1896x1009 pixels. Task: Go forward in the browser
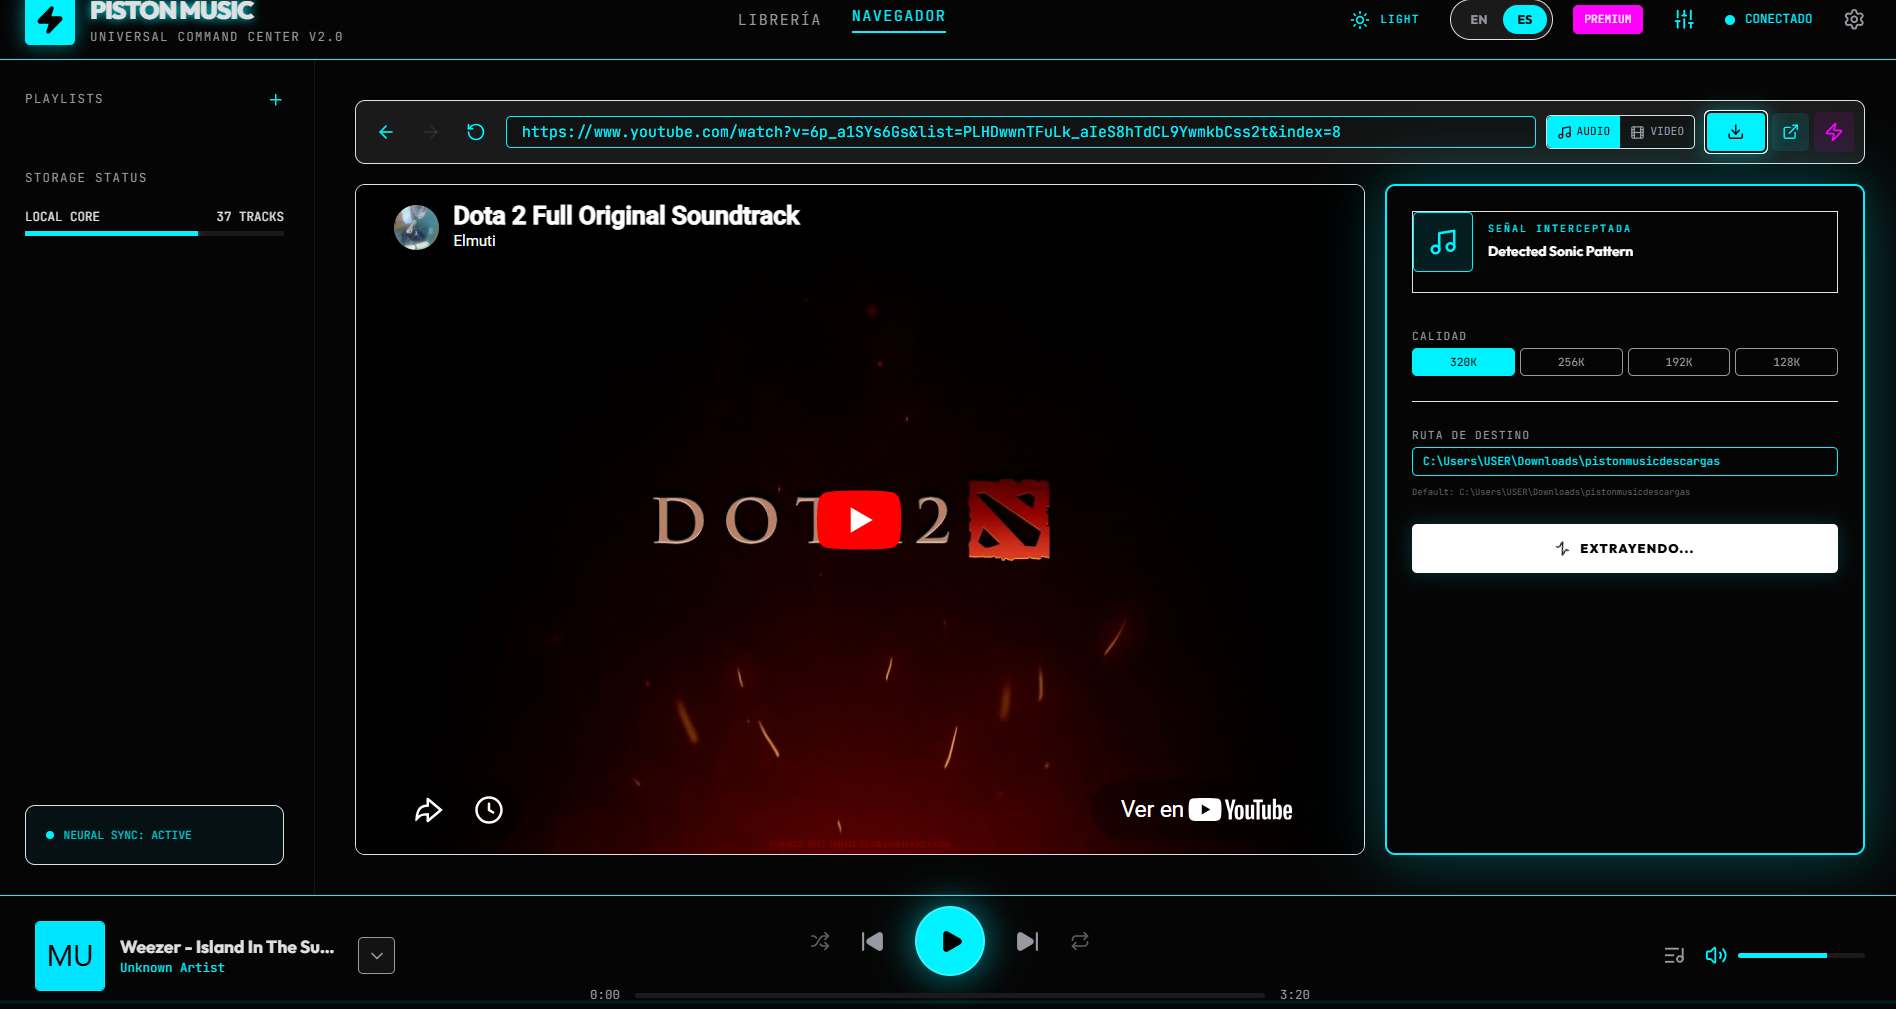(x=431, y=132)
